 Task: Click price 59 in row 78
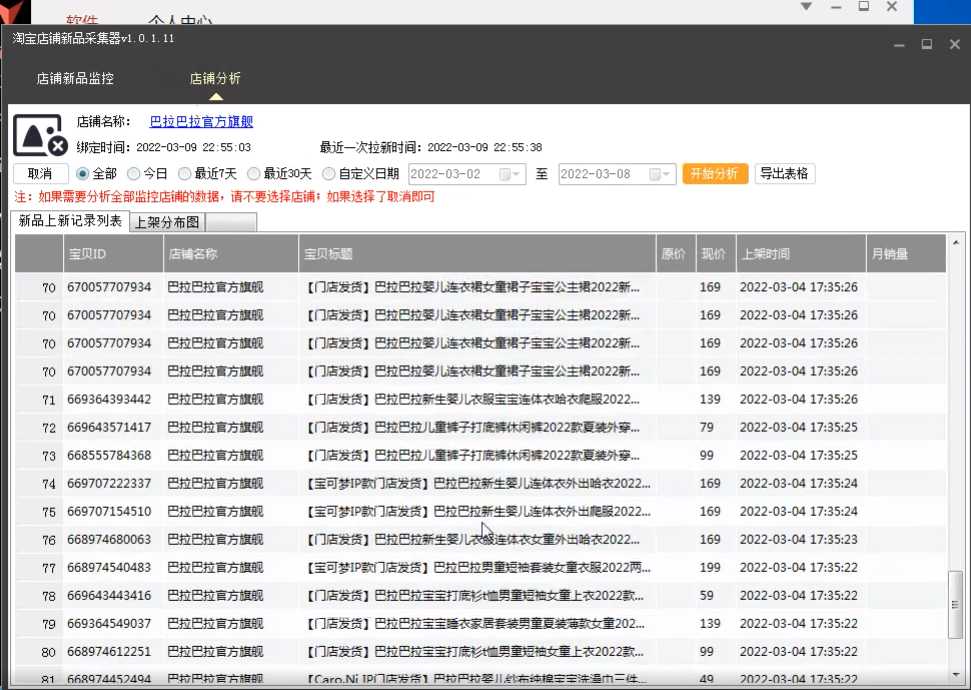point(707,596)
